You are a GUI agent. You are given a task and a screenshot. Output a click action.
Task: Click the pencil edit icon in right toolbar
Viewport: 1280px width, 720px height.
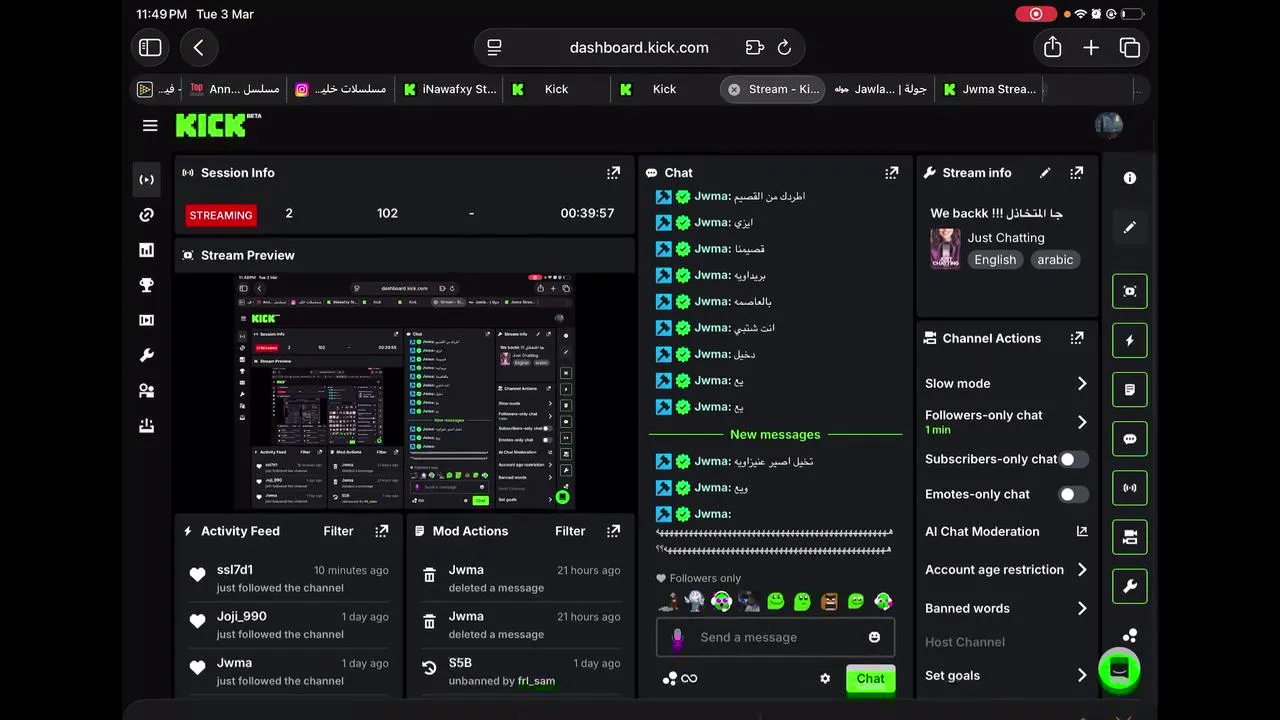click(x=1130, y=228)
